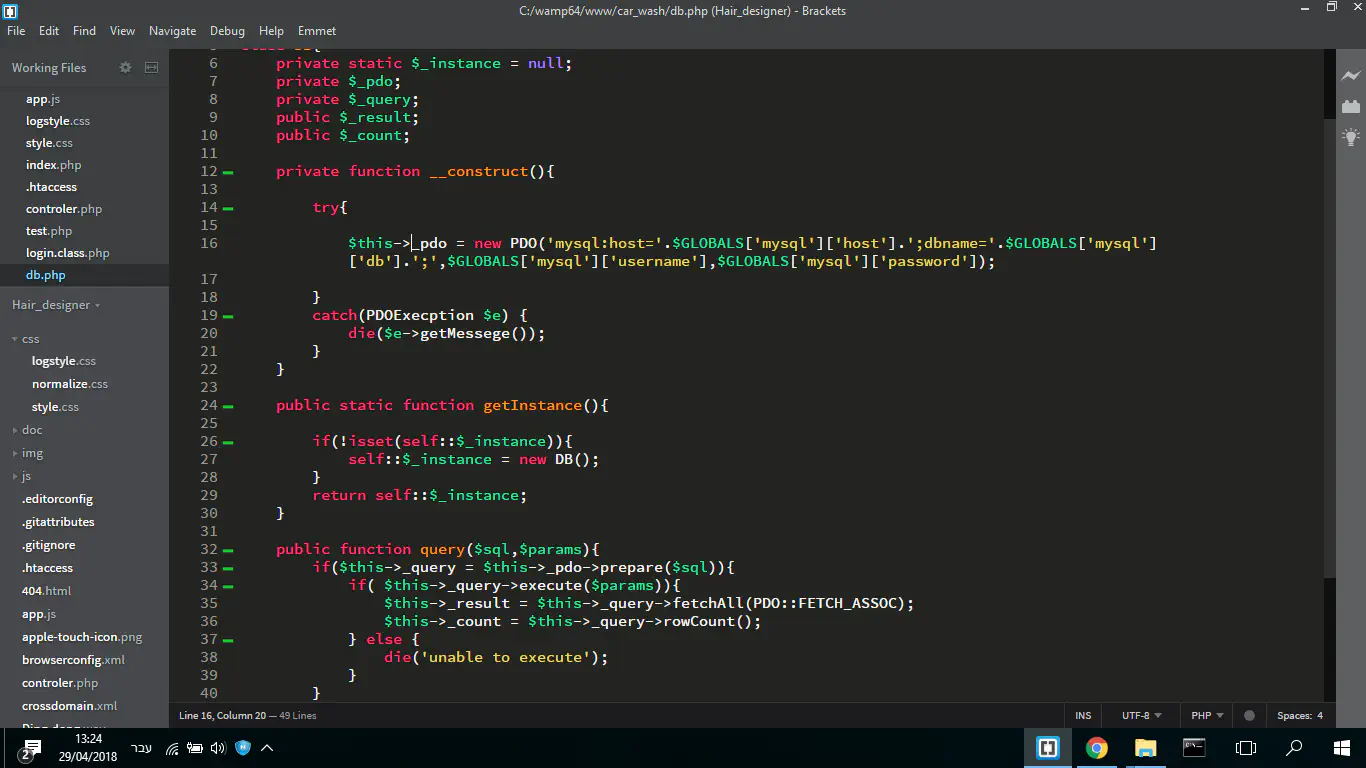
Task: Open the UTF-8 encoding dropdown
Action: 1141,716
